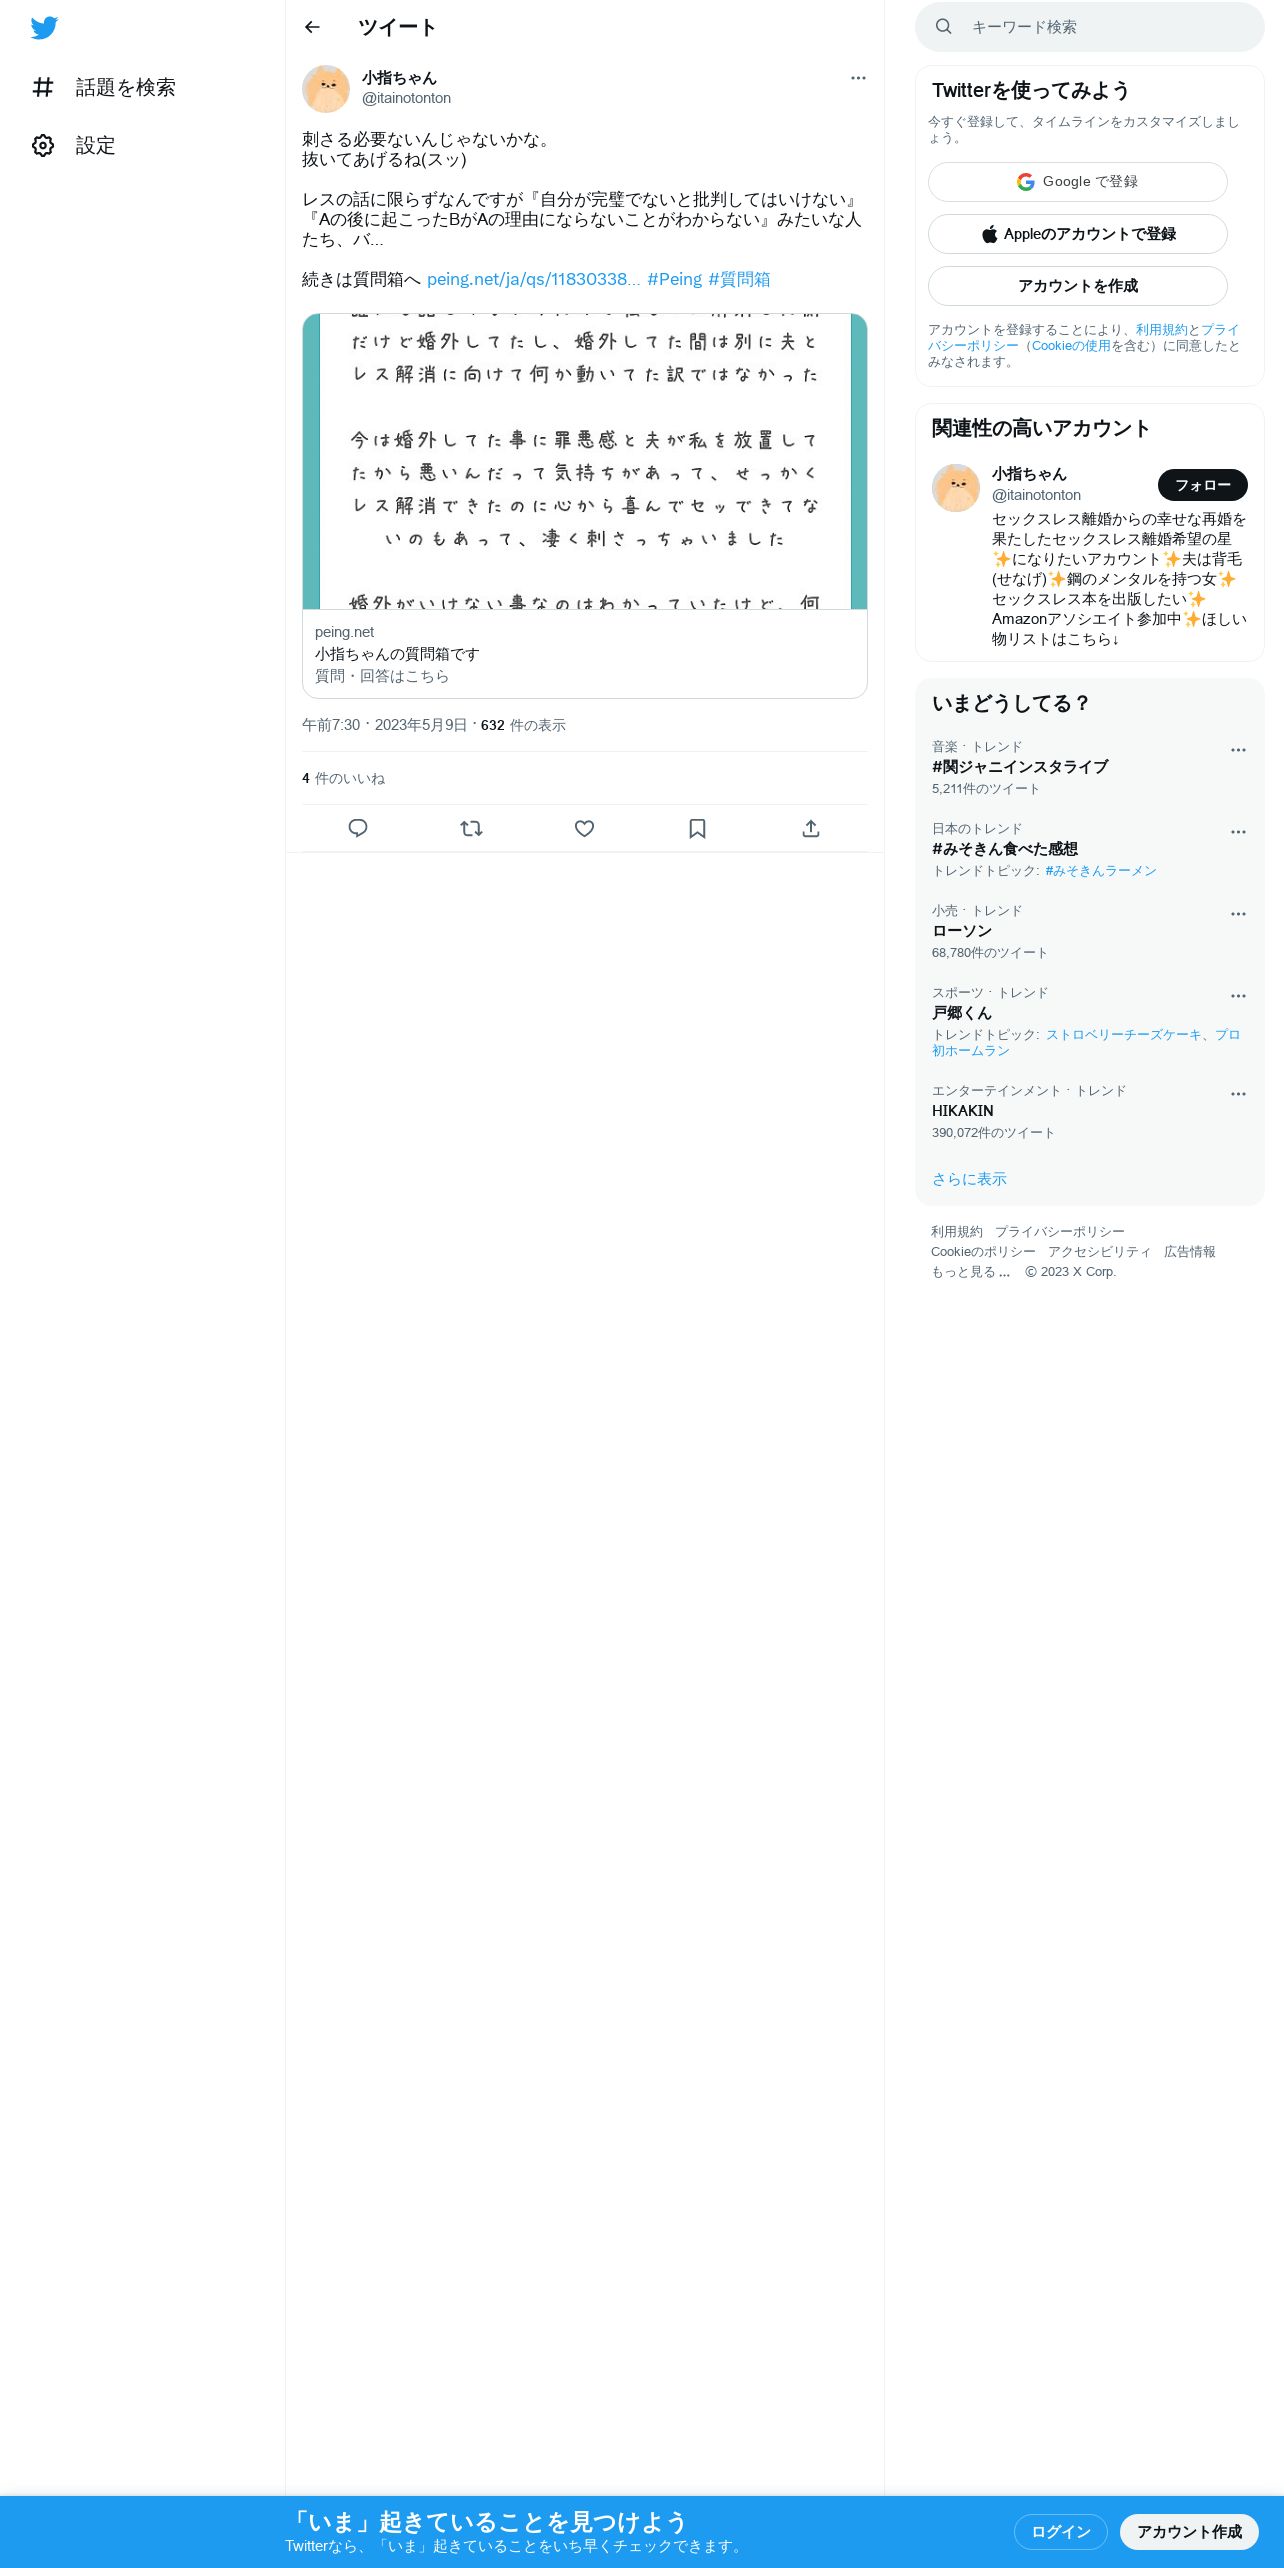Open the tweet timestamp 午前7:30
This screenshot has height=2568, width=1284.
[384, 725]
